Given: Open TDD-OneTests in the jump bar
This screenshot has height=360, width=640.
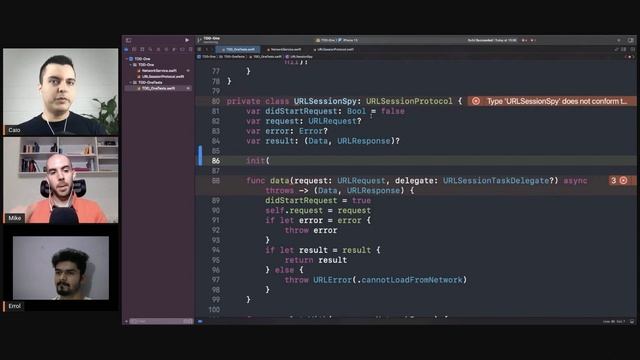Looking at the screenshot, I should 232,57.
